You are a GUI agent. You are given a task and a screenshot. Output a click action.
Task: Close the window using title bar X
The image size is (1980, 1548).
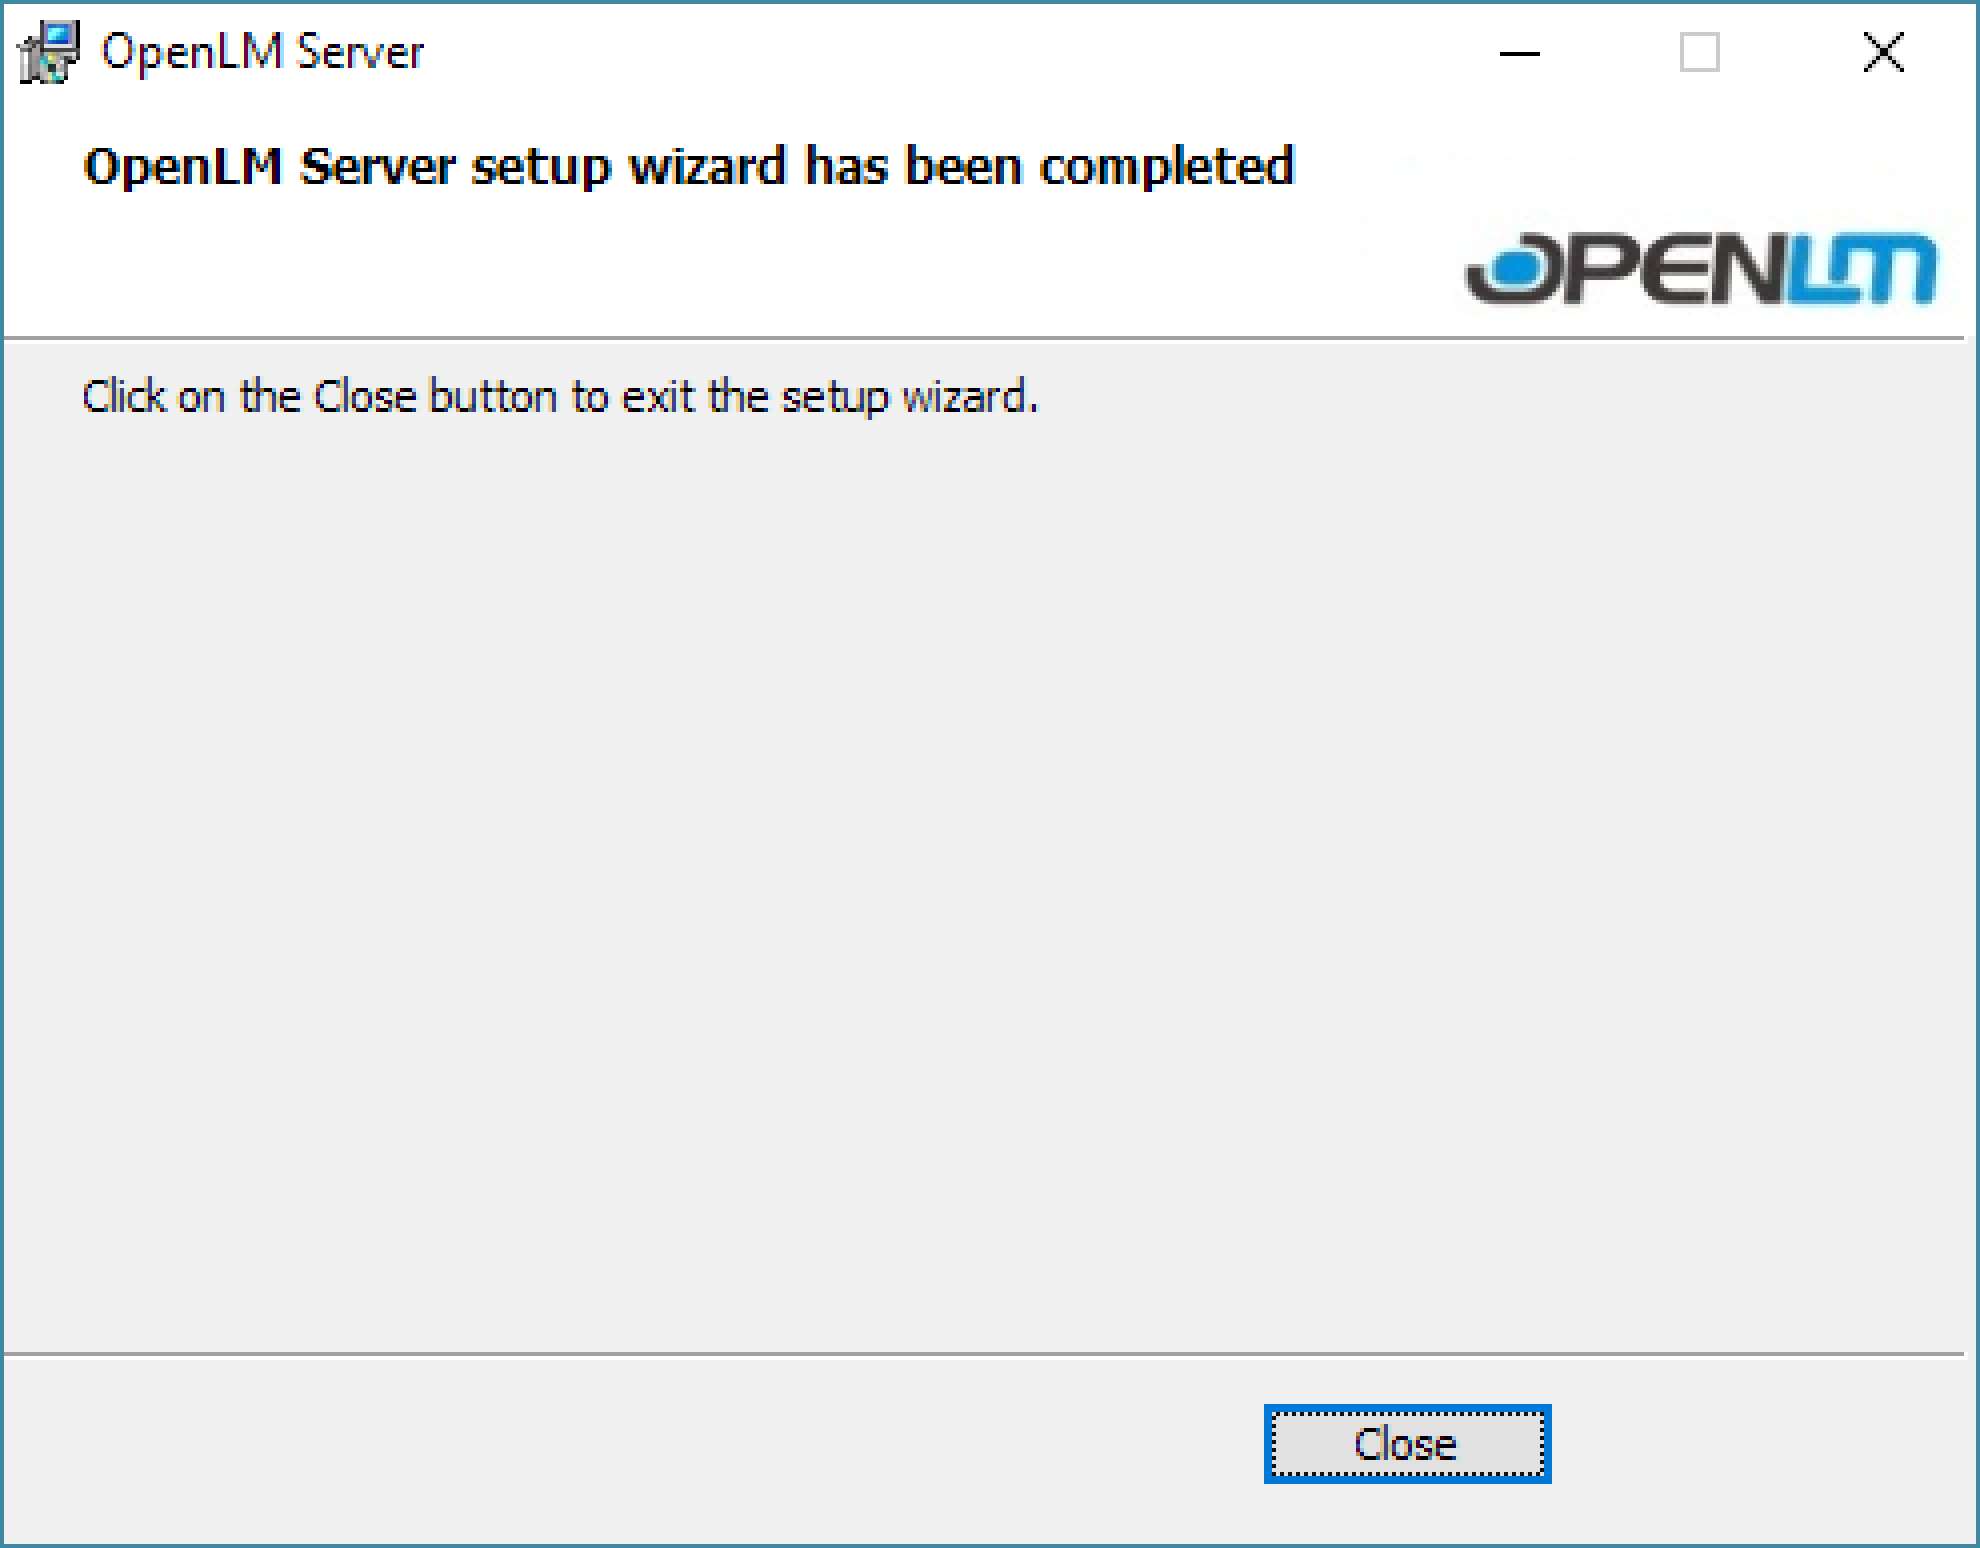(1883, 53)
